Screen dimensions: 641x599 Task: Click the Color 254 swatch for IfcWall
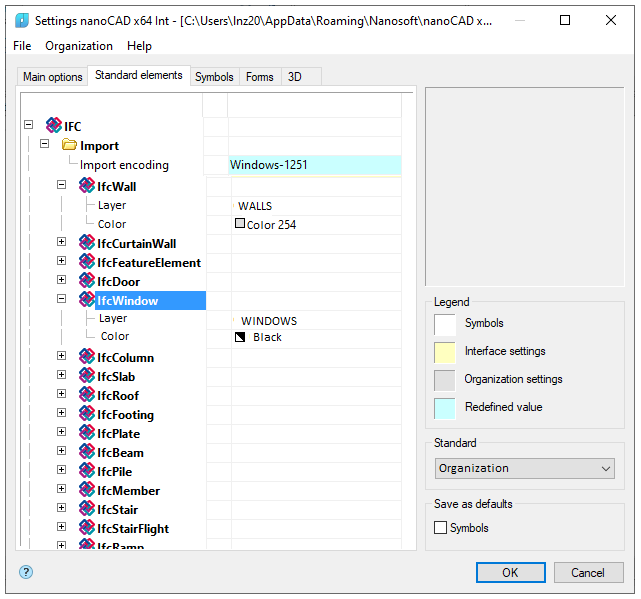(x=240, y=223)
